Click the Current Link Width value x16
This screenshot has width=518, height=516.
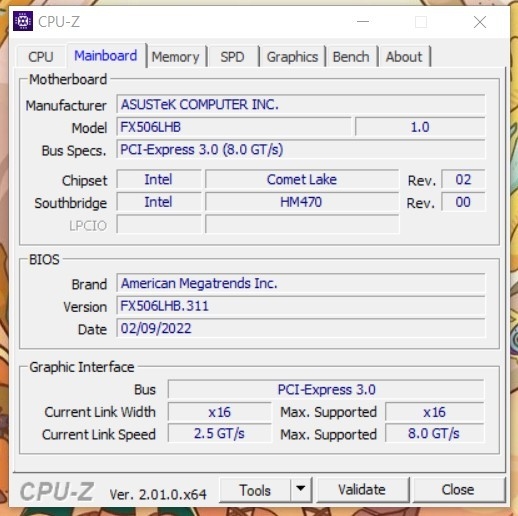(x=220, y=412)
